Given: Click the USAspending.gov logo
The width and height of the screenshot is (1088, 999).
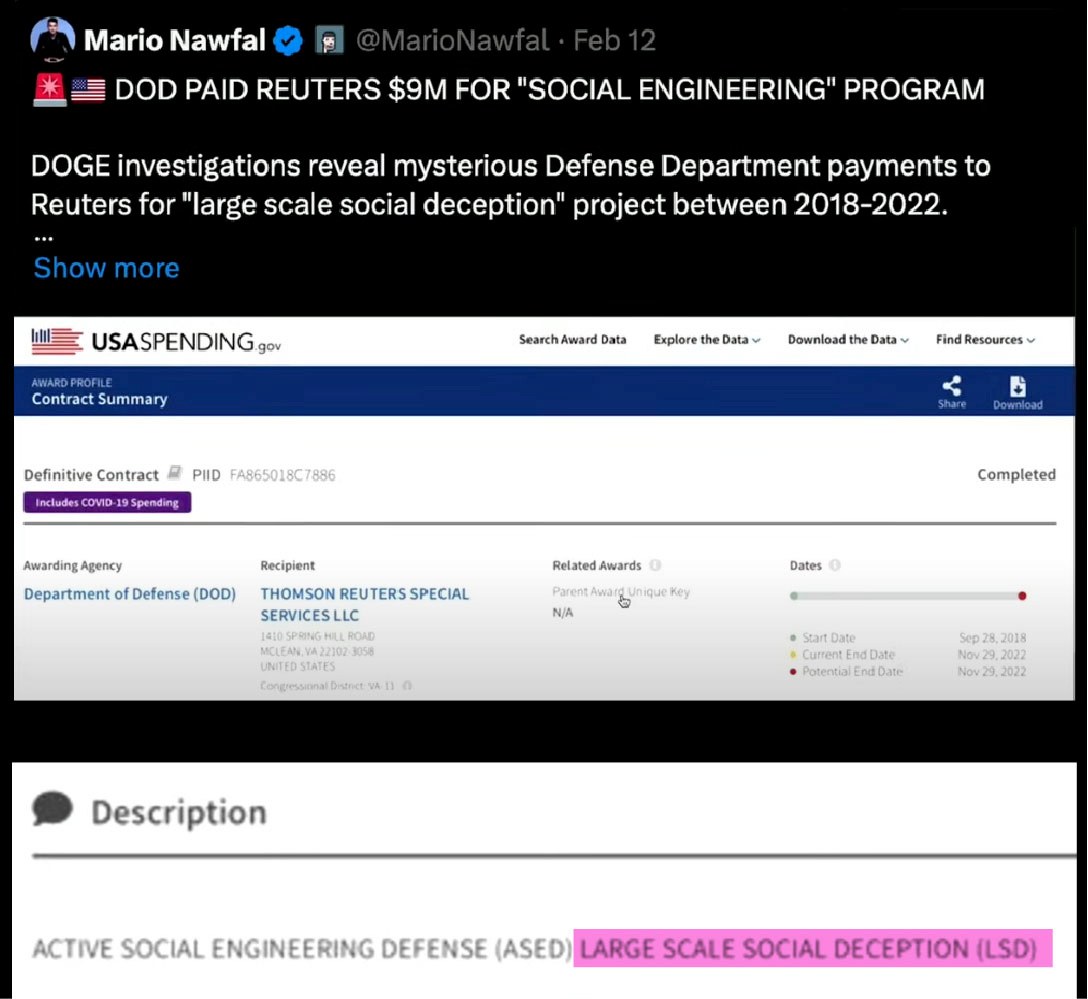Looking at the screenshot, I should tap(156, 341).
